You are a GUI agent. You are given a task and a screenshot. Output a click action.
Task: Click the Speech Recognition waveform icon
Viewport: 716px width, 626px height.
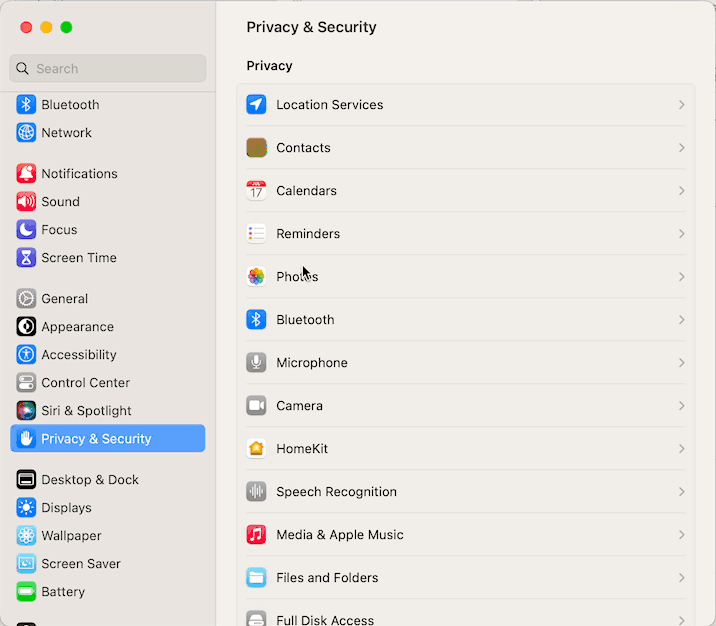point(256,492)
